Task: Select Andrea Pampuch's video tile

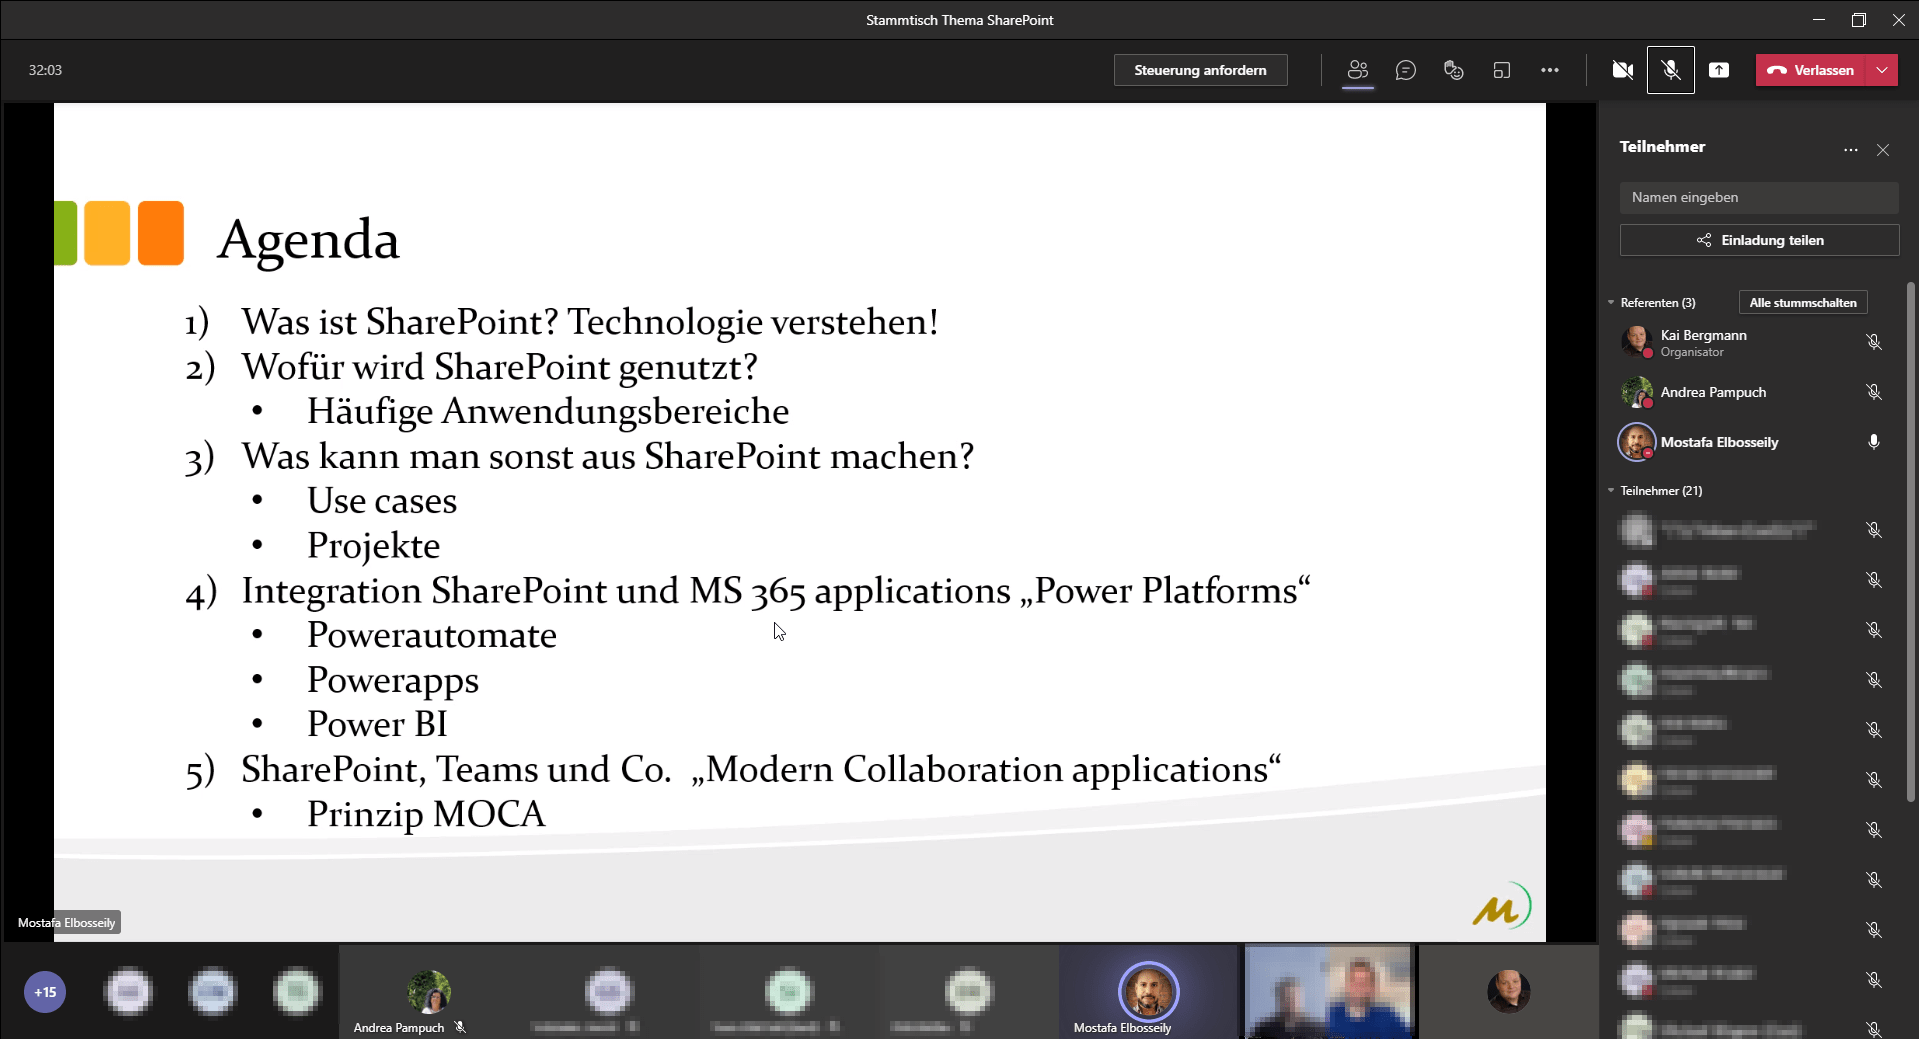Action: point(428,993)
